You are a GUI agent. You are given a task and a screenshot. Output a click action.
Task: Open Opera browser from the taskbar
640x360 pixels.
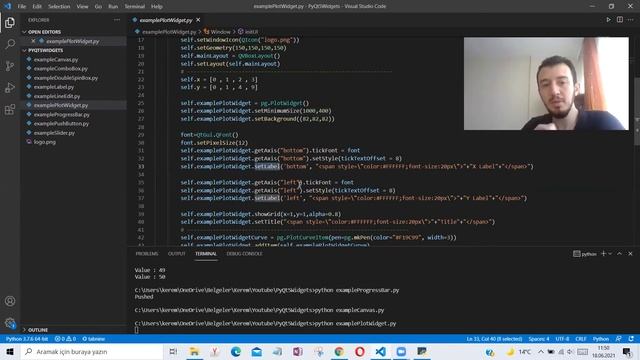(x=360, y=351)
